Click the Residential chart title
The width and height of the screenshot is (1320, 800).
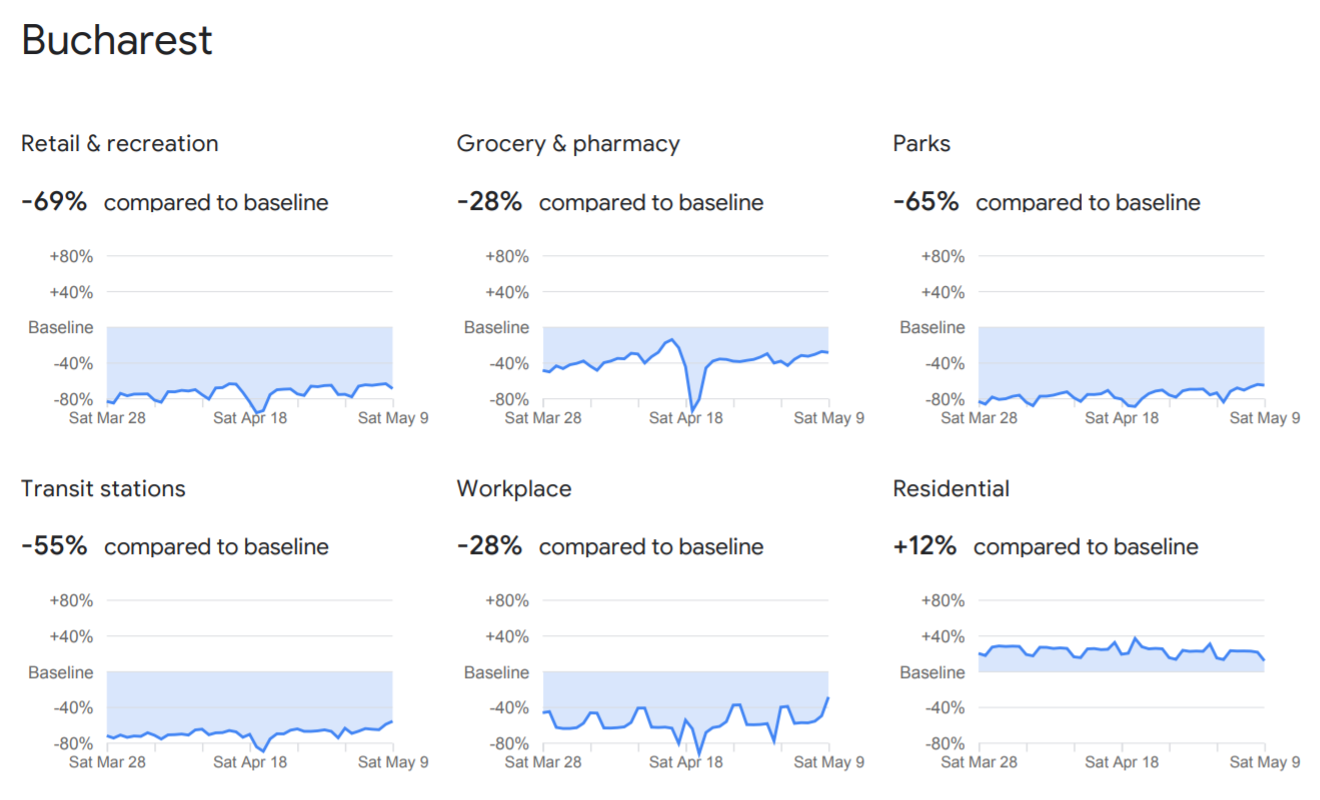(951, 488)
